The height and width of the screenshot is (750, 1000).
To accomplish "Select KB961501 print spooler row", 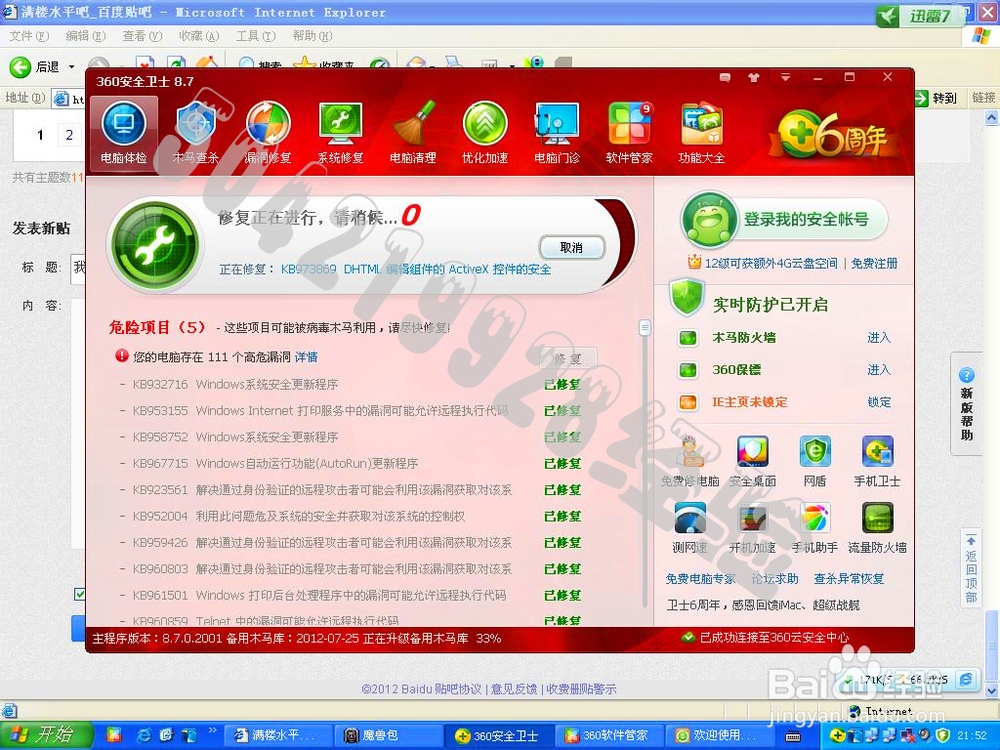I will tap(350, 596).
